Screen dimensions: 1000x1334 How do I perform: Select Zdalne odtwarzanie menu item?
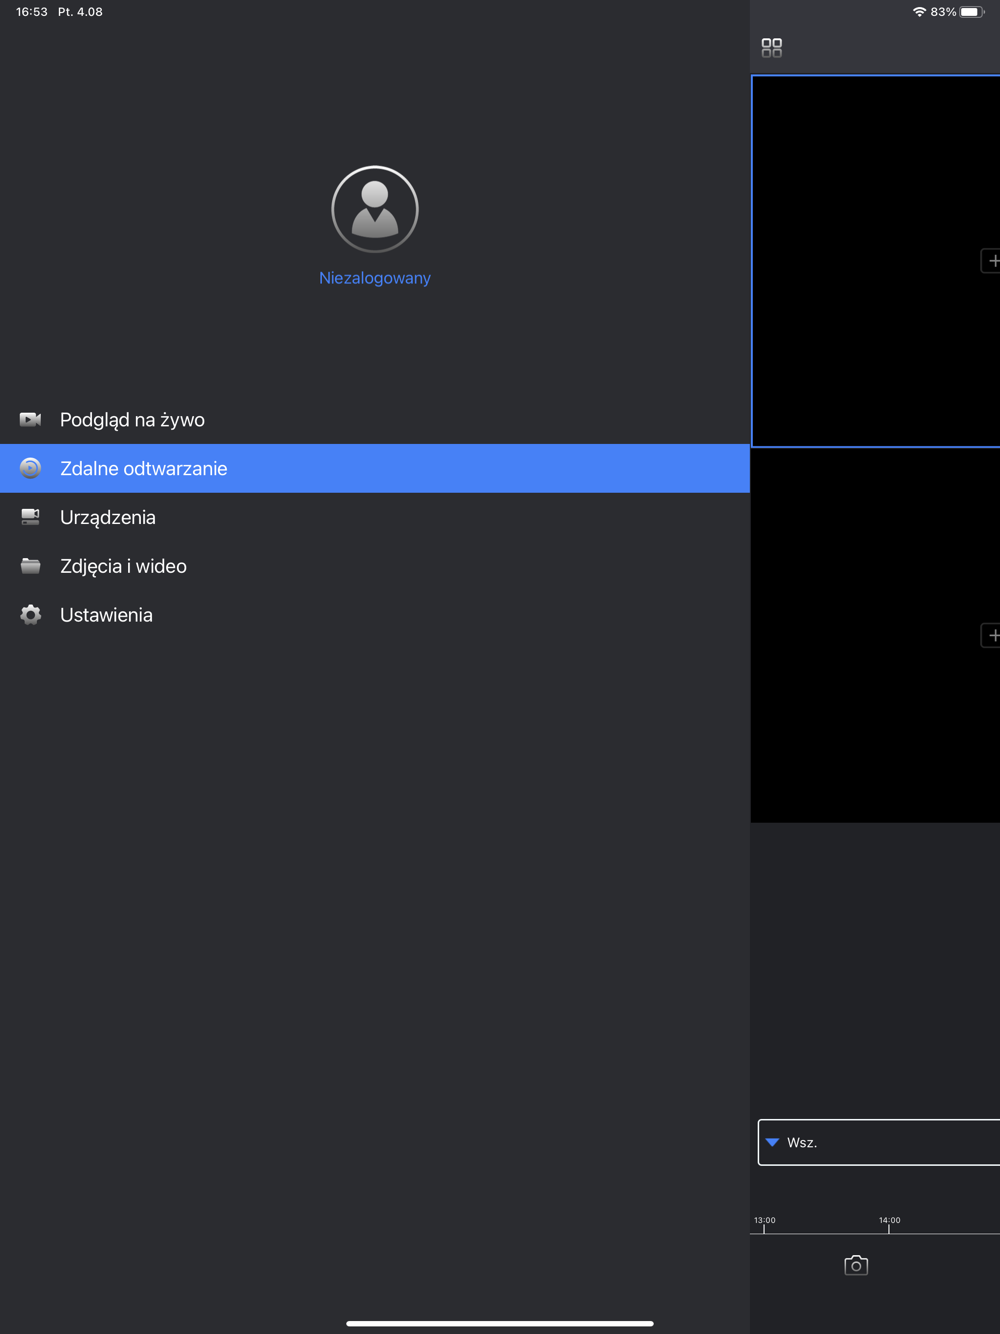point(375,468)
